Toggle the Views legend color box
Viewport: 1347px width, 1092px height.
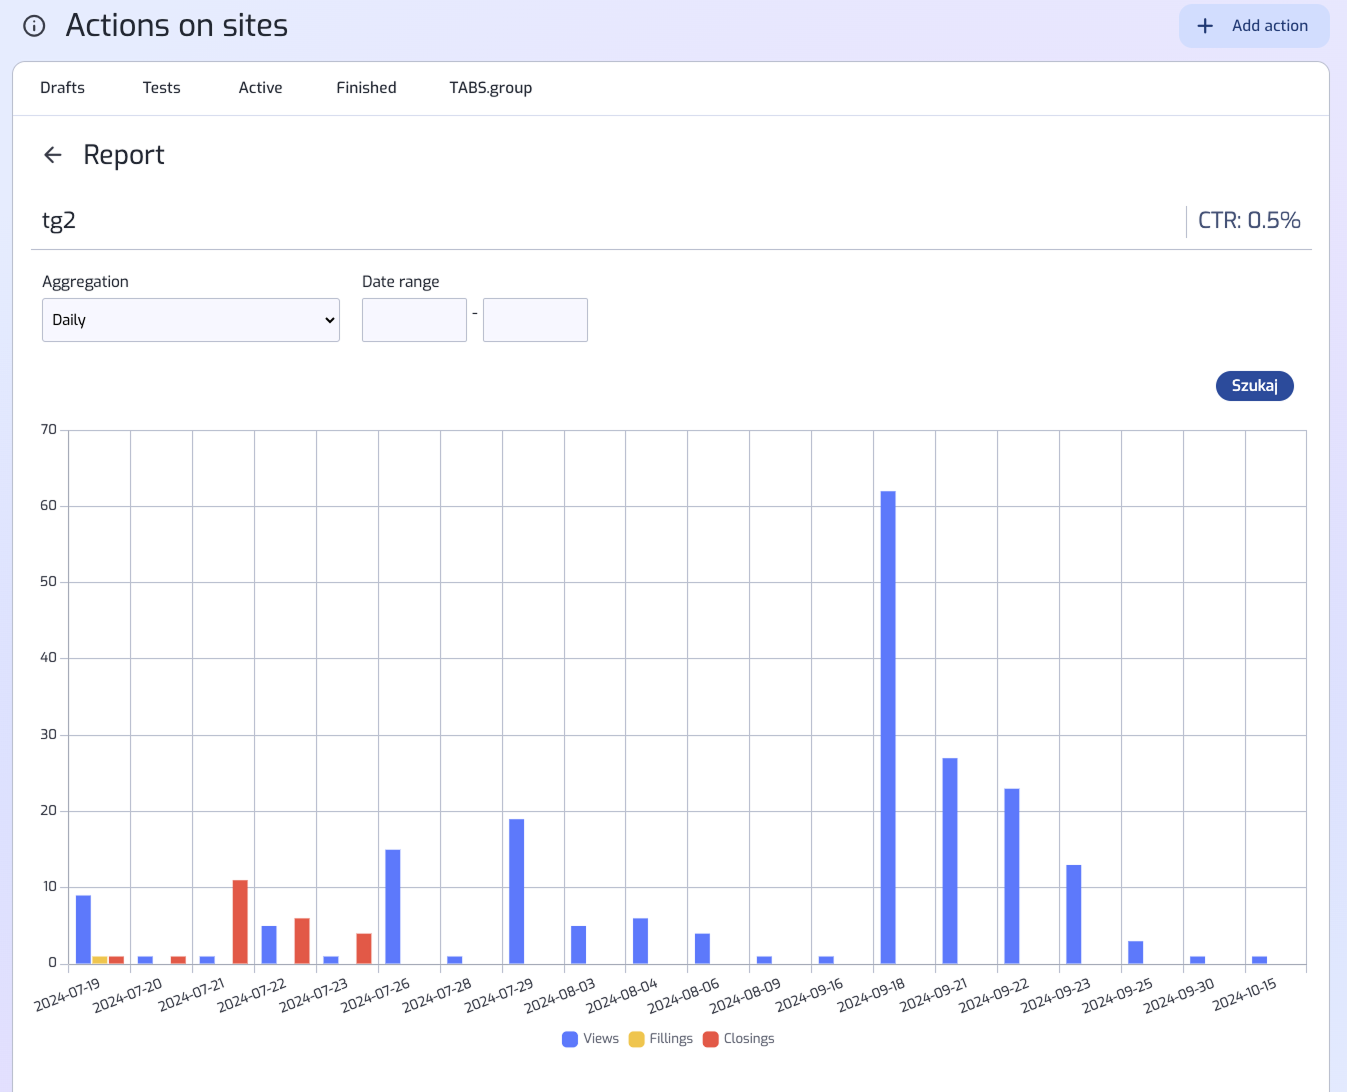(x=570, y=1039)
